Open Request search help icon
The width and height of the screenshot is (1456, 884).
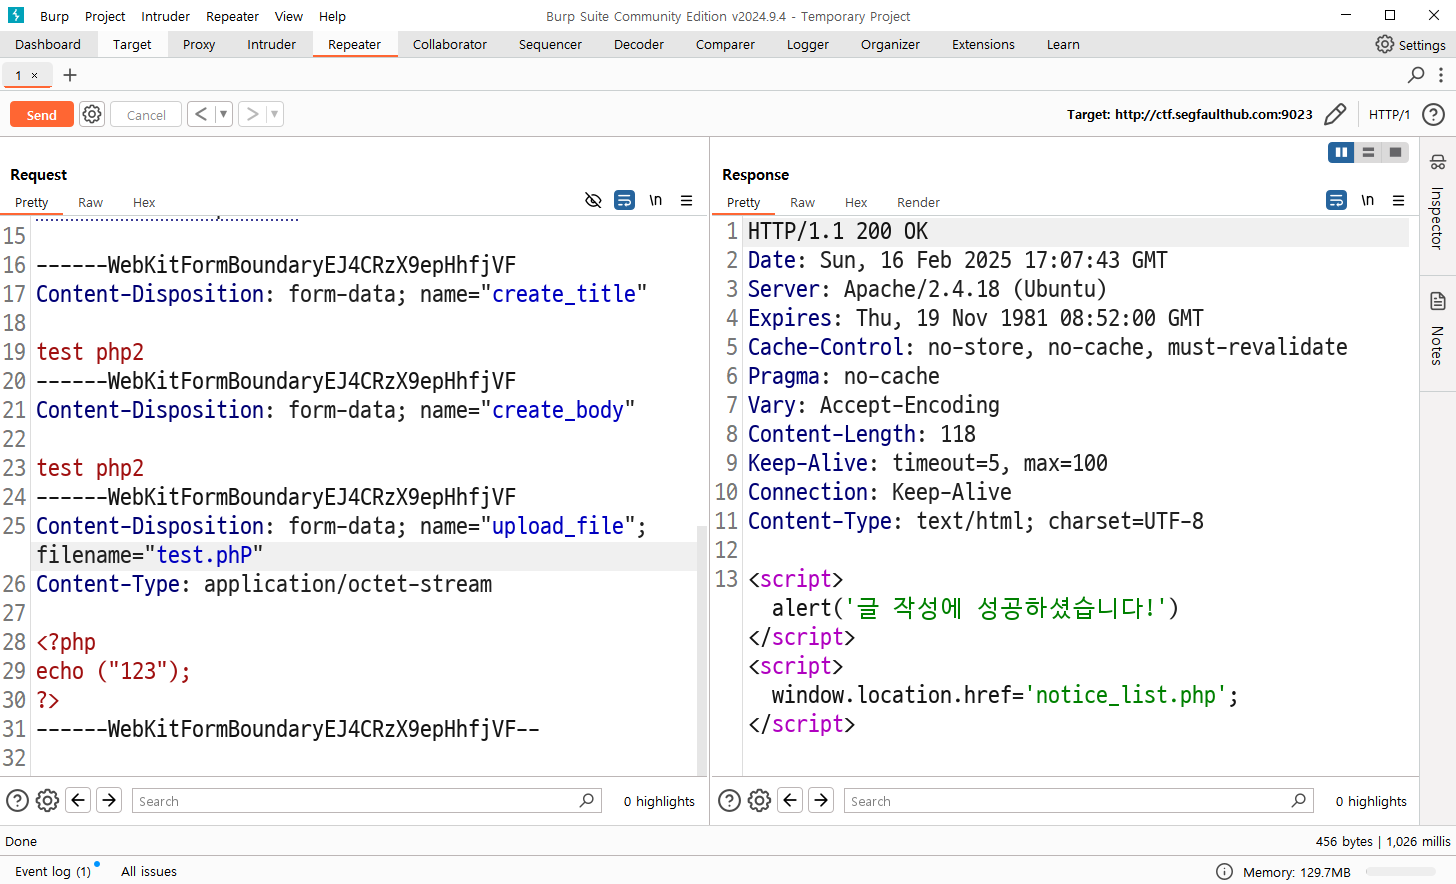click(17, 800)
